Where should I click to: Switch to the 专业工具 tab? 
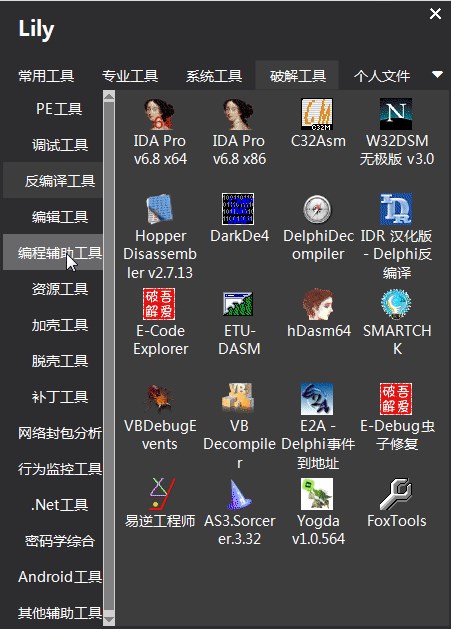pyautogui.click(x=130, y=75)
